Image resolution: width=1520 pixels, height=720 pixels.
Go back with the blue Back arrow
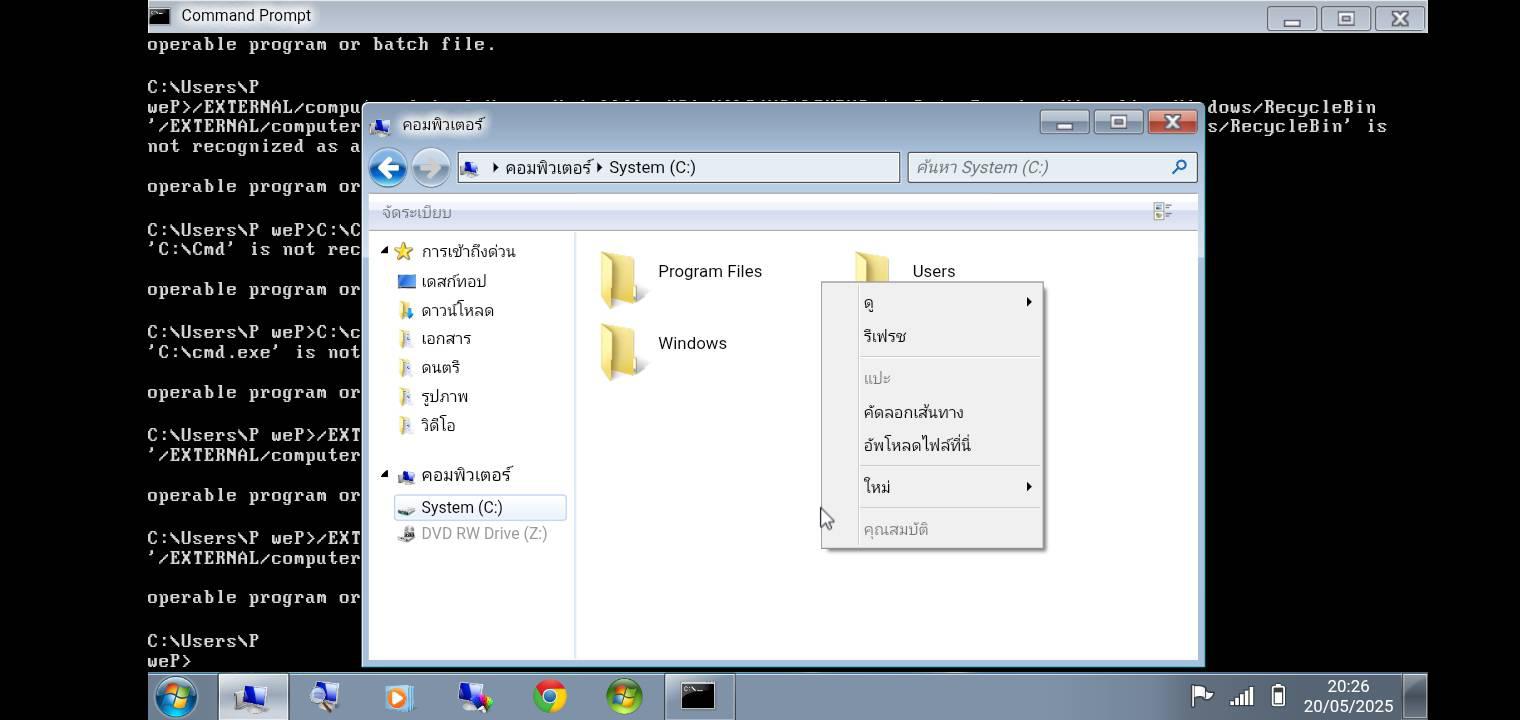388,167
